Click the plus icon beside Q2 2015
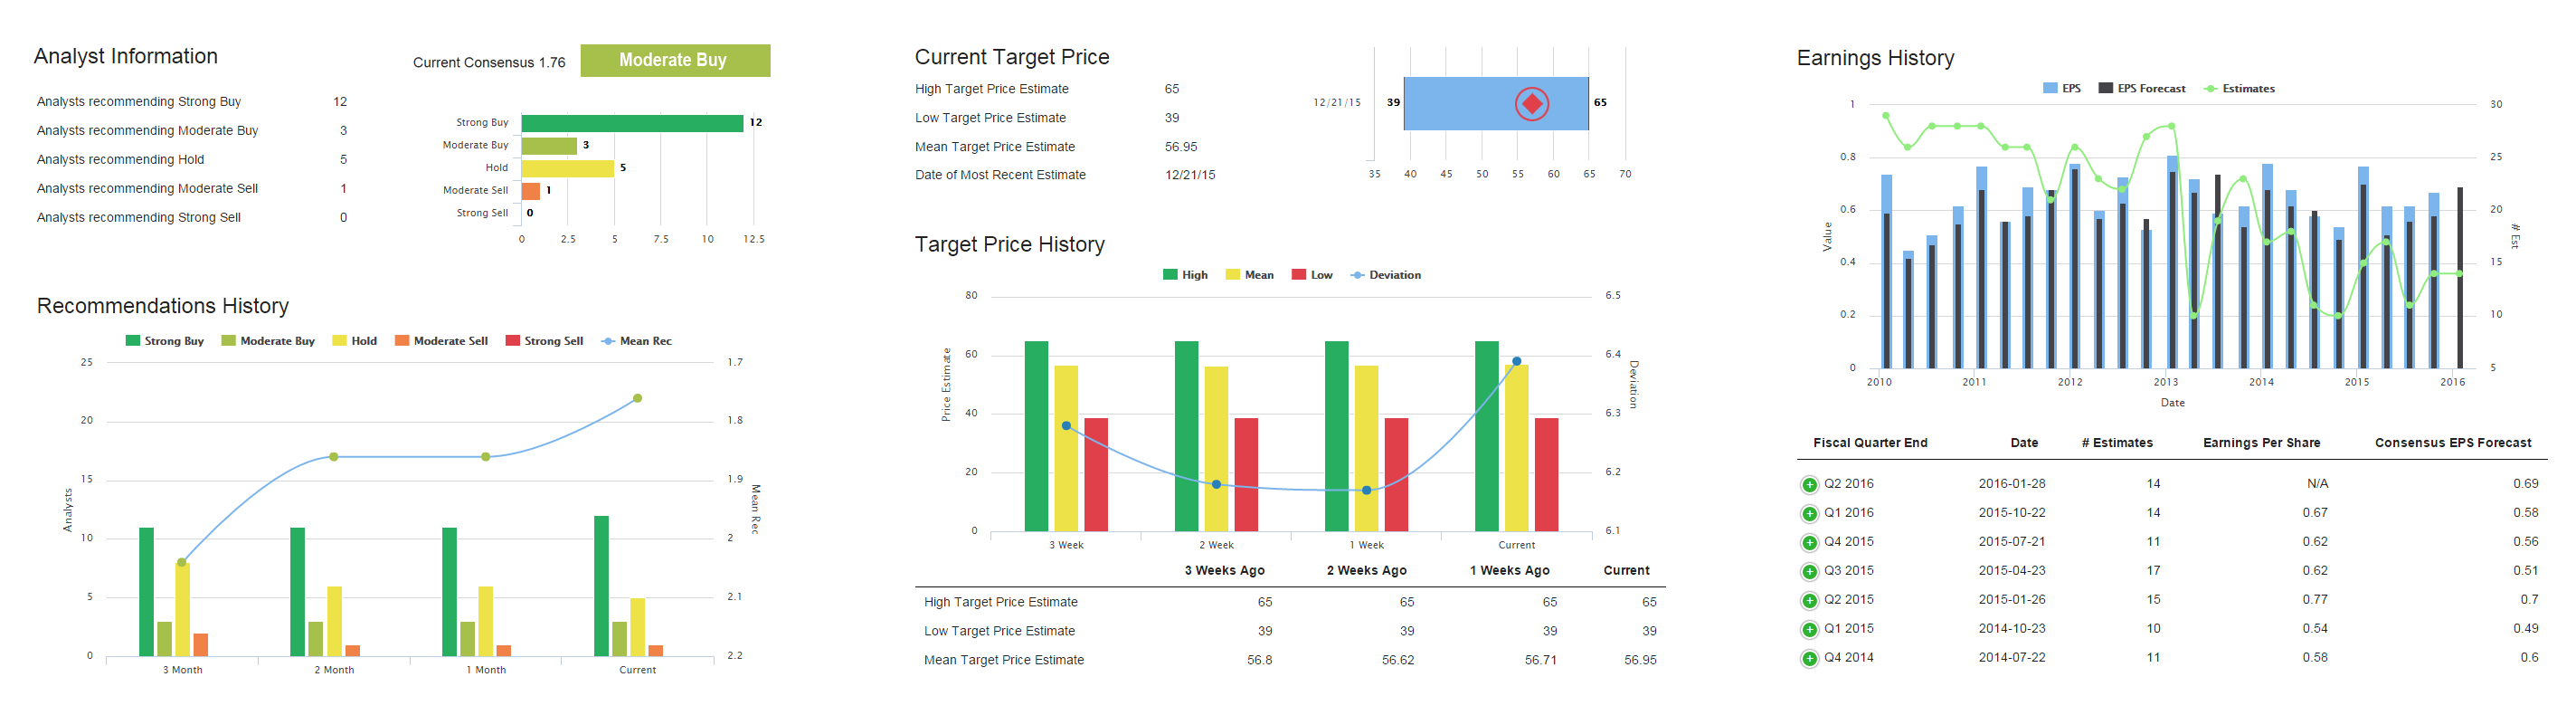Image resolution: width=2576 pixels, height=715 pixels. [x=1809, y=601]
